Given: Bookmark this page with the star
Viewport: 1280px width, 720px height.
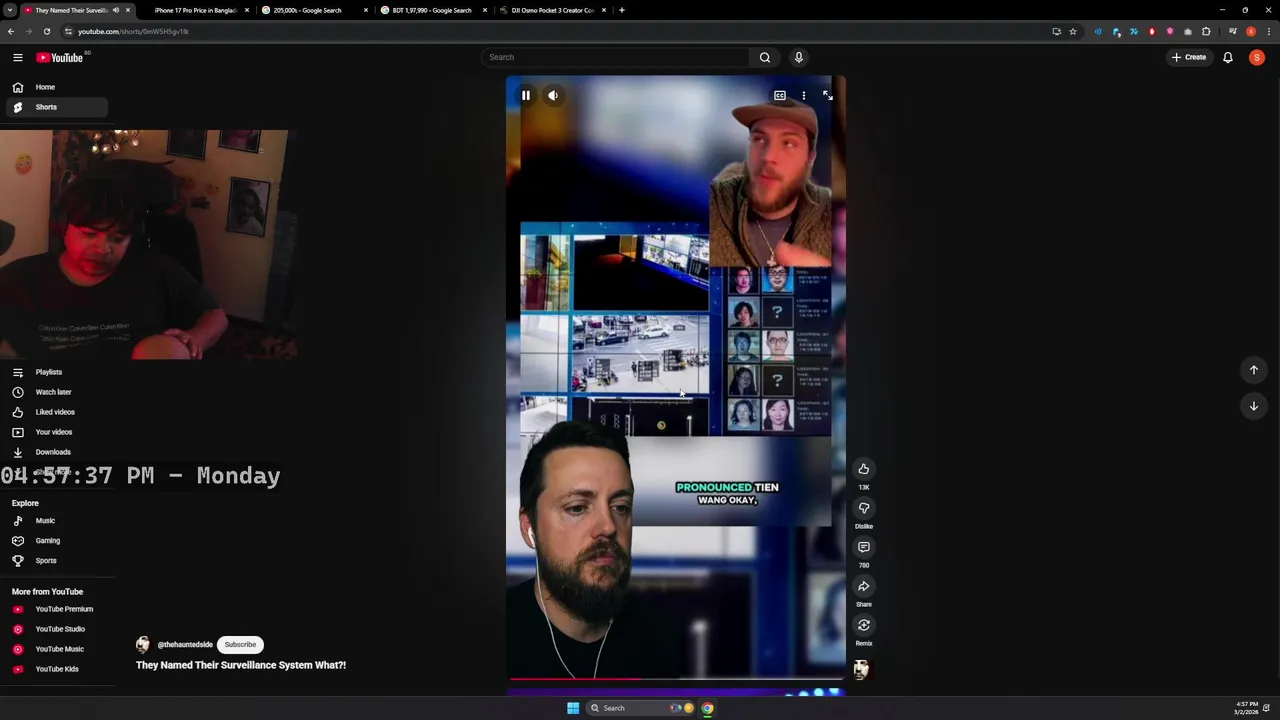Looking at the screenshot, I should coord(1073,31).
